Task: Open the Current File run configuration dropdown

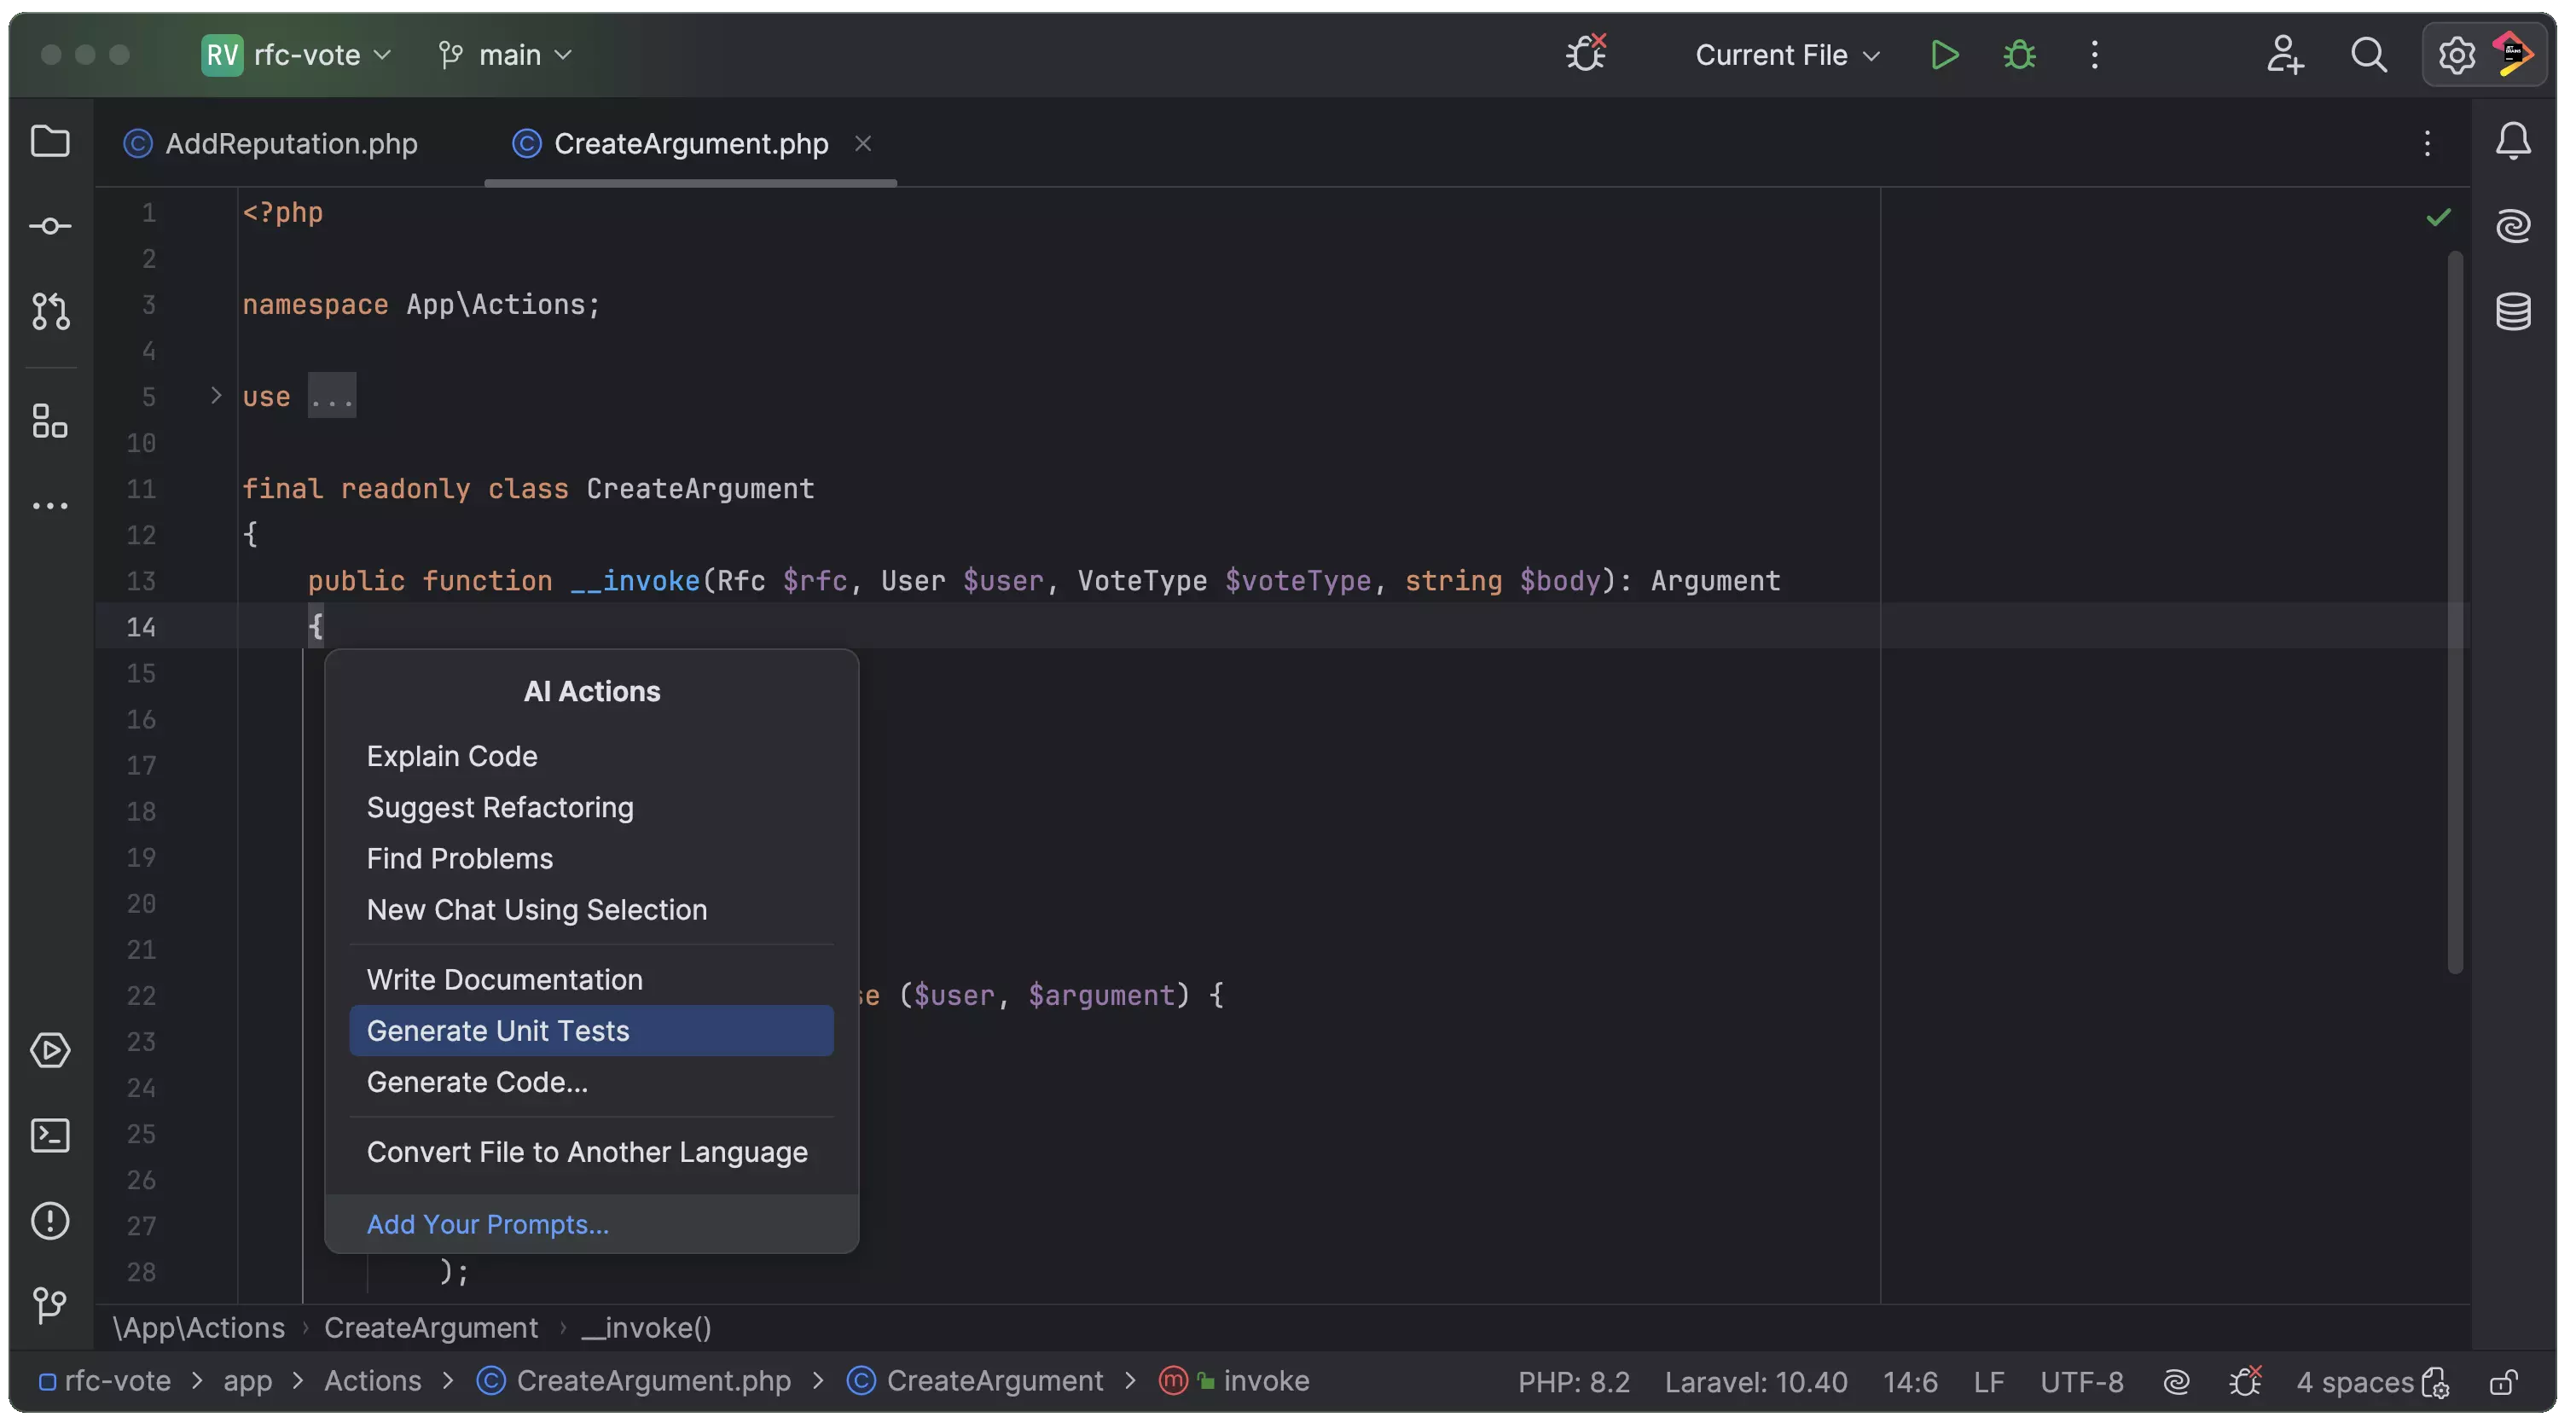Action: tap(1786, 55)
